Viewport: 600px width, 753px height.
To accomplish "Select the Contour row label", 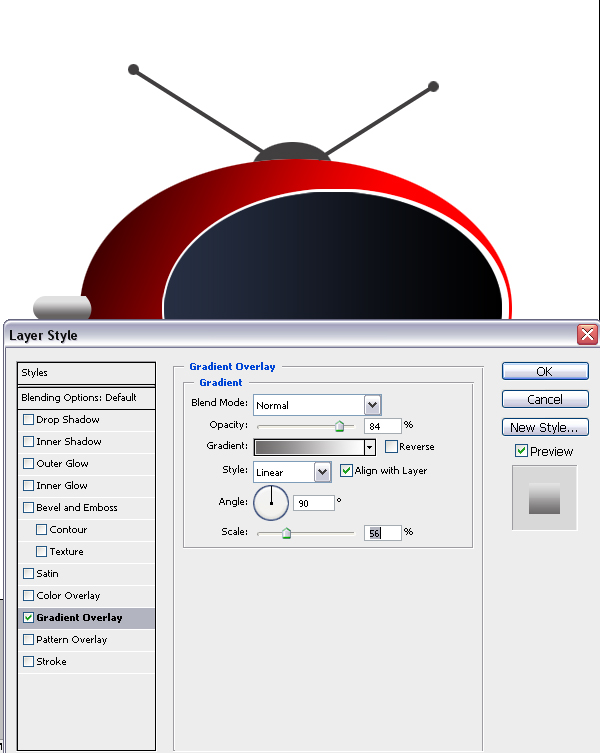I will [x=68, y=530].
